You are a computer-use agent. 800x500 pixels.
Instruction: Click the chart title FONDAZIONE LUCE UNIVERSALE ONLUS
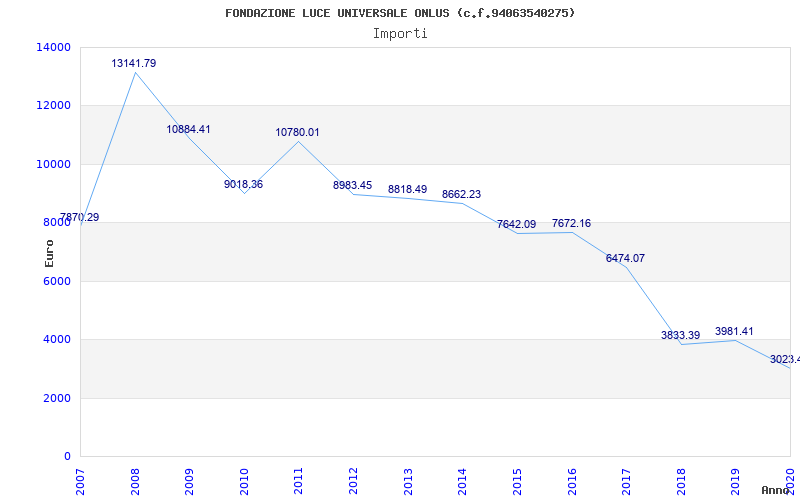tap(400, 13)
